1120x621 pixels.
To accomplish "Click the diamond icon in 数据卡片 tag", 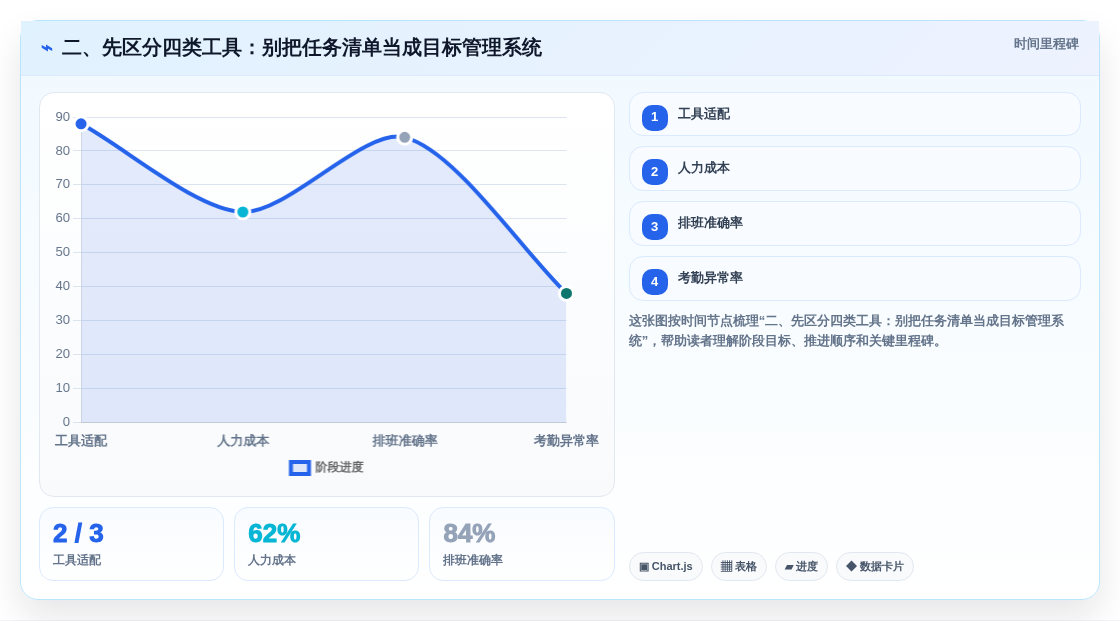I will (851, 566).
